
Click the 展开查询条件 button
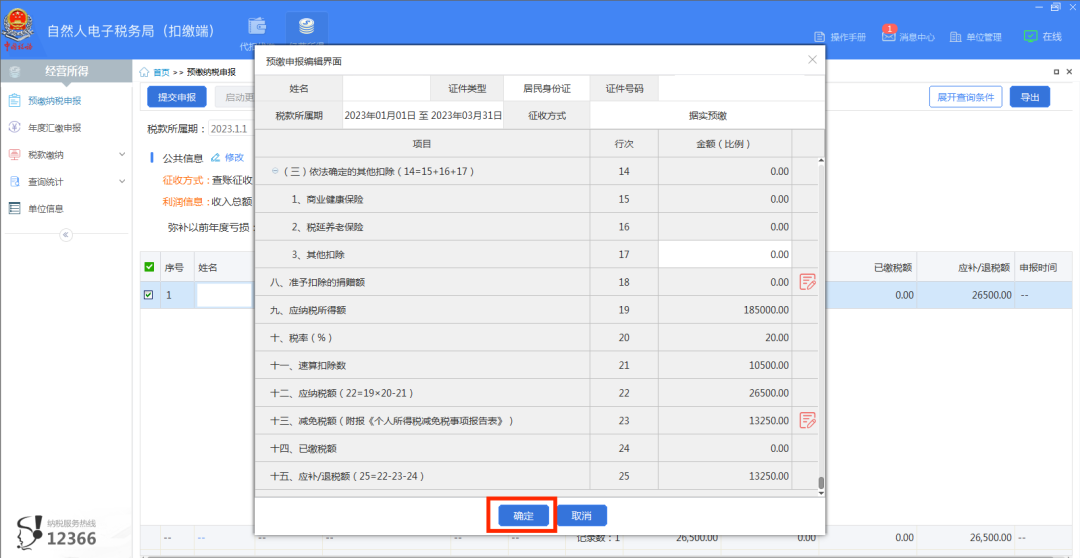tap(965, 97)
